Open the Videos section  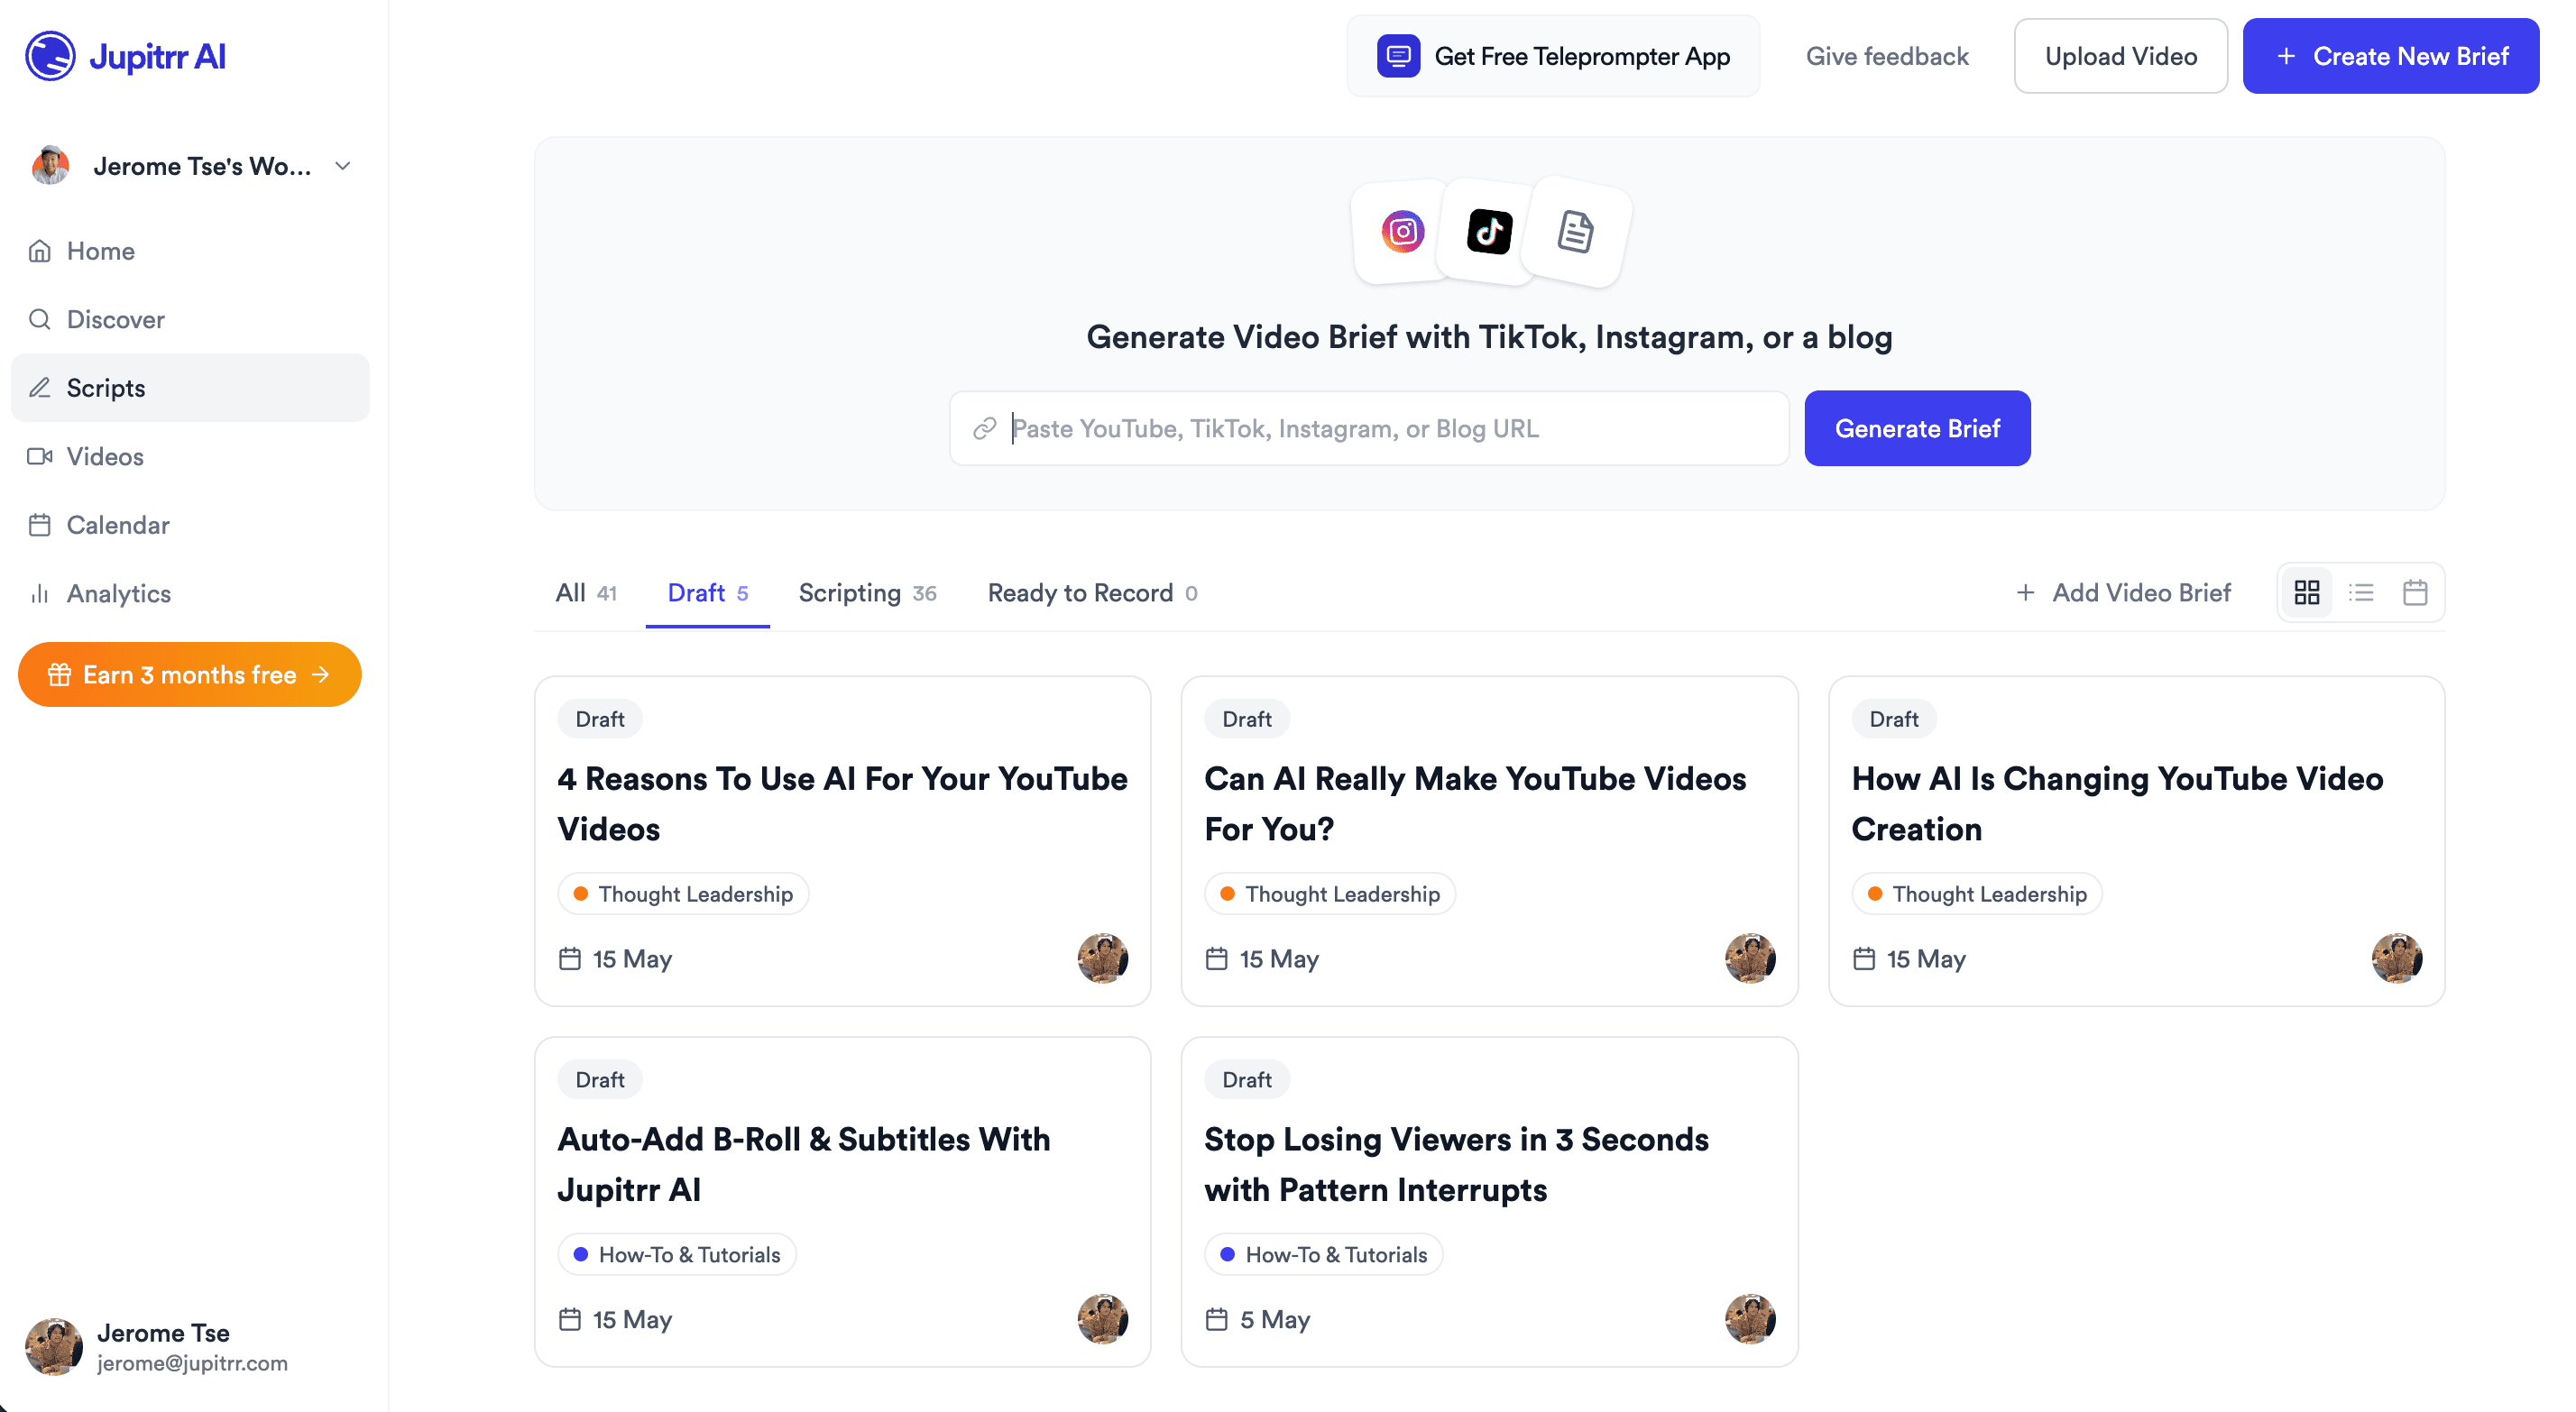(x=190, y=456)
